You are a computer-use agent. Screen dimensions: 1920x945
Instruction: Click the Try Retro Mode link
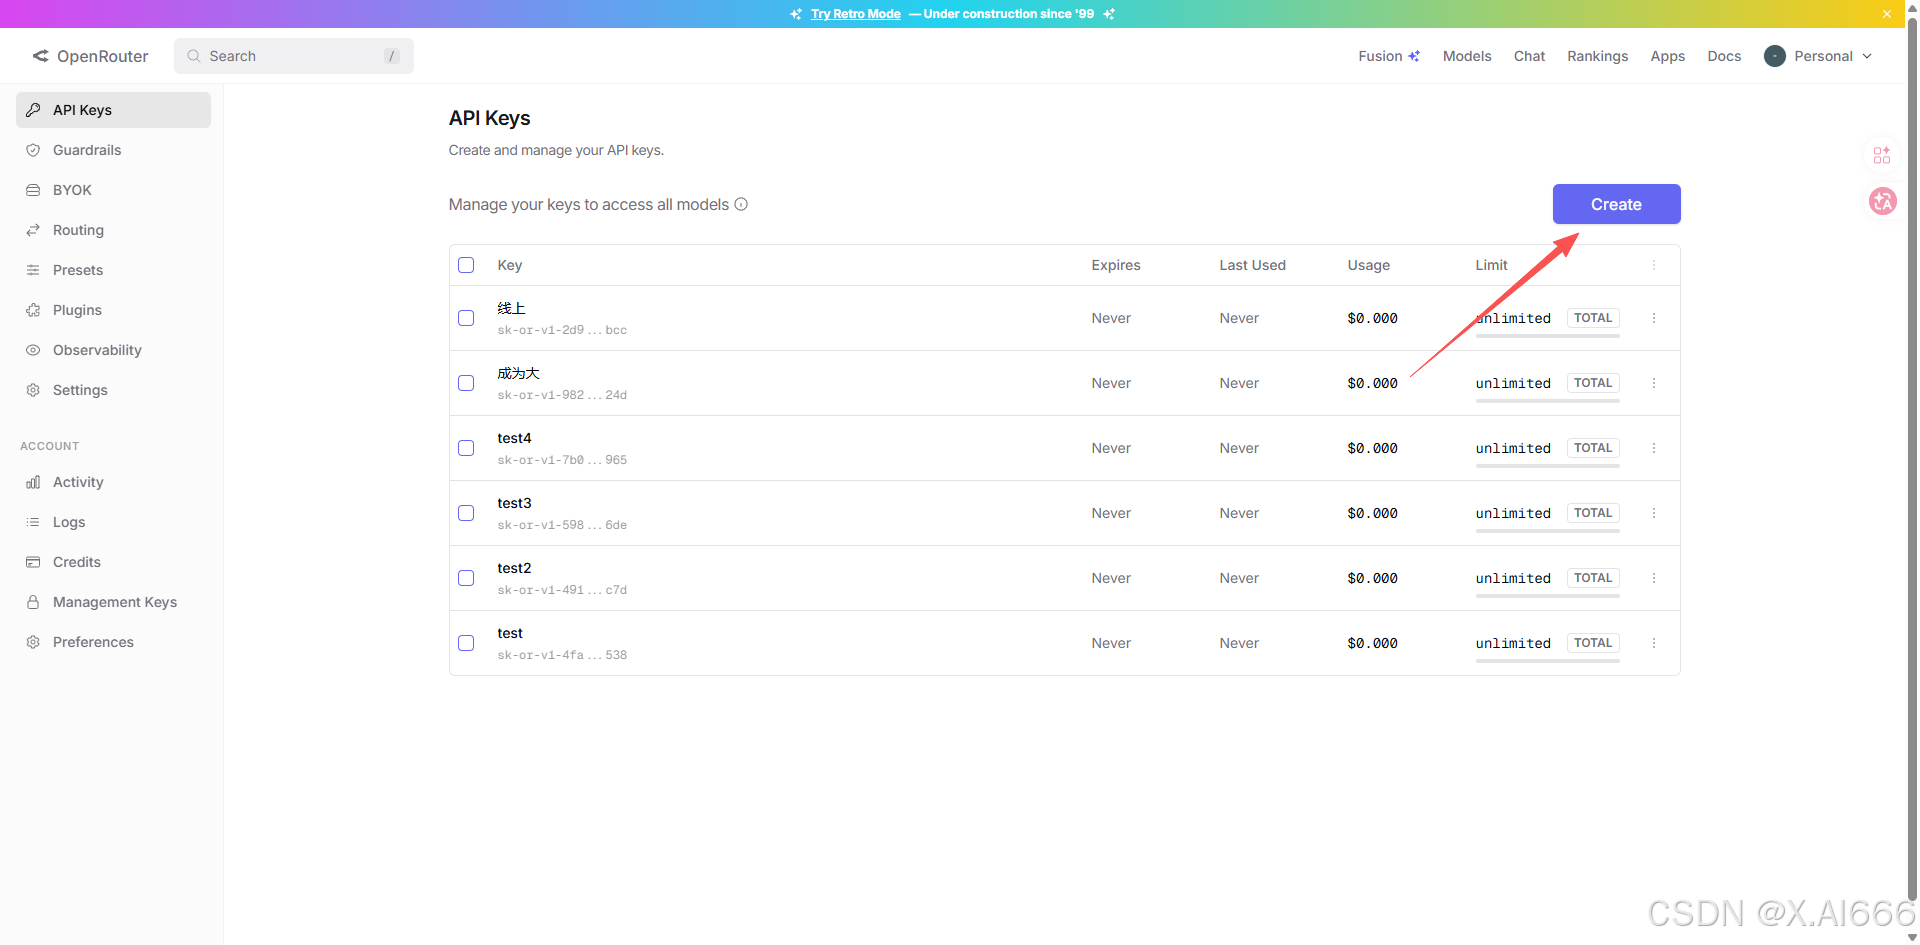[x=856, y=14]
